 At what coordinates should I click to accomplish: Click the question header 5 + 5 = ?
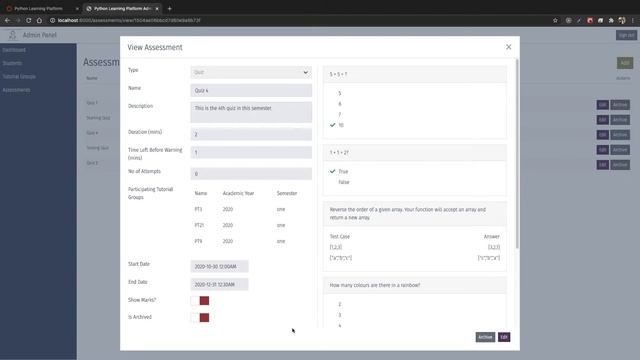[415, 74]
